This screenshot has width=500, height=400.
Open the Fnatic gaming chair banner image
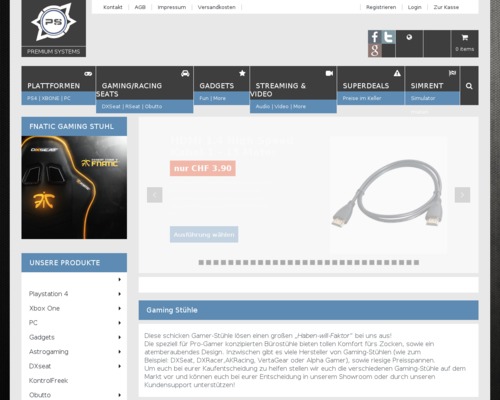(74, 187)
